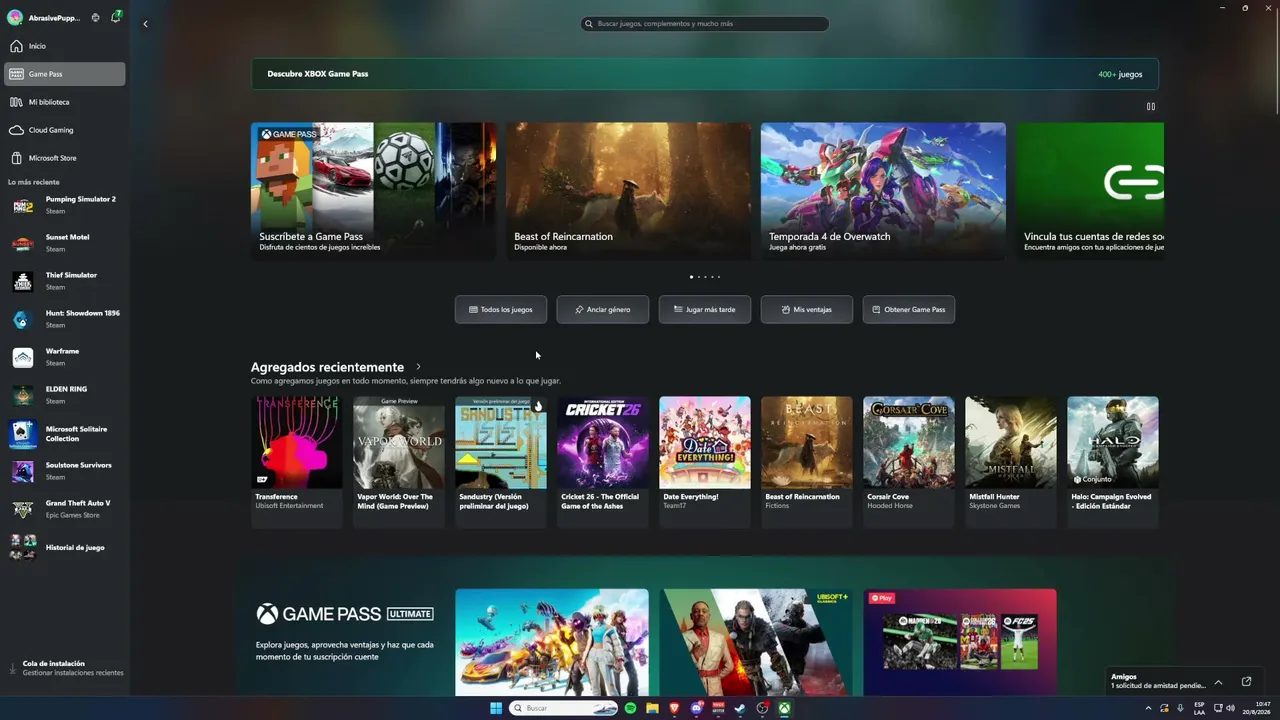The height and width of the screenshot is (720, 1280).
Task: Click the Todos los juegos button
Action: click(x=501, y=309)
